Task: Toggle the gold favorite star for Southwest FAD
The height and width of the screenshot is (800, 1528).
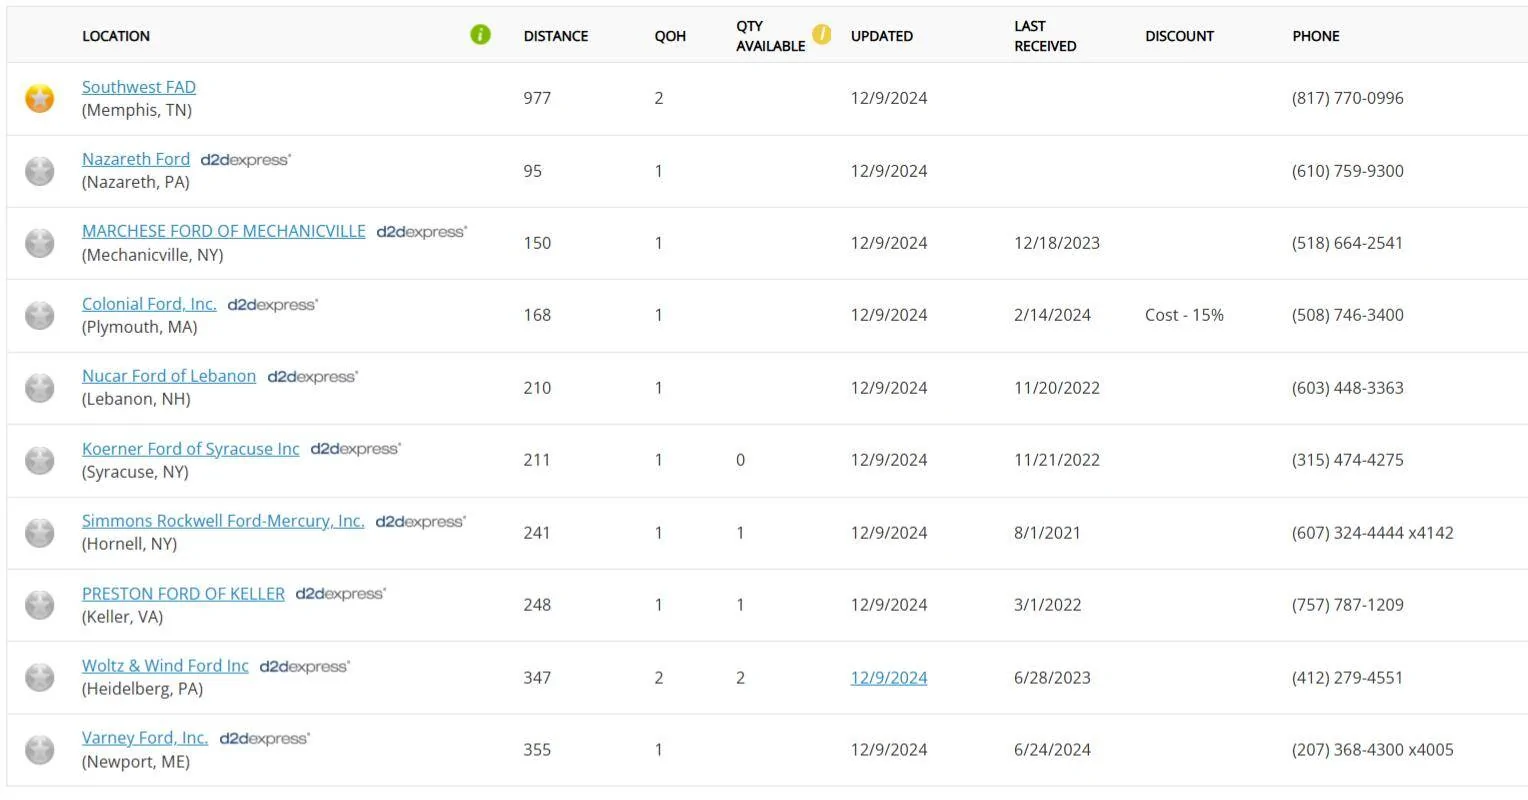Action: (39, 98)
